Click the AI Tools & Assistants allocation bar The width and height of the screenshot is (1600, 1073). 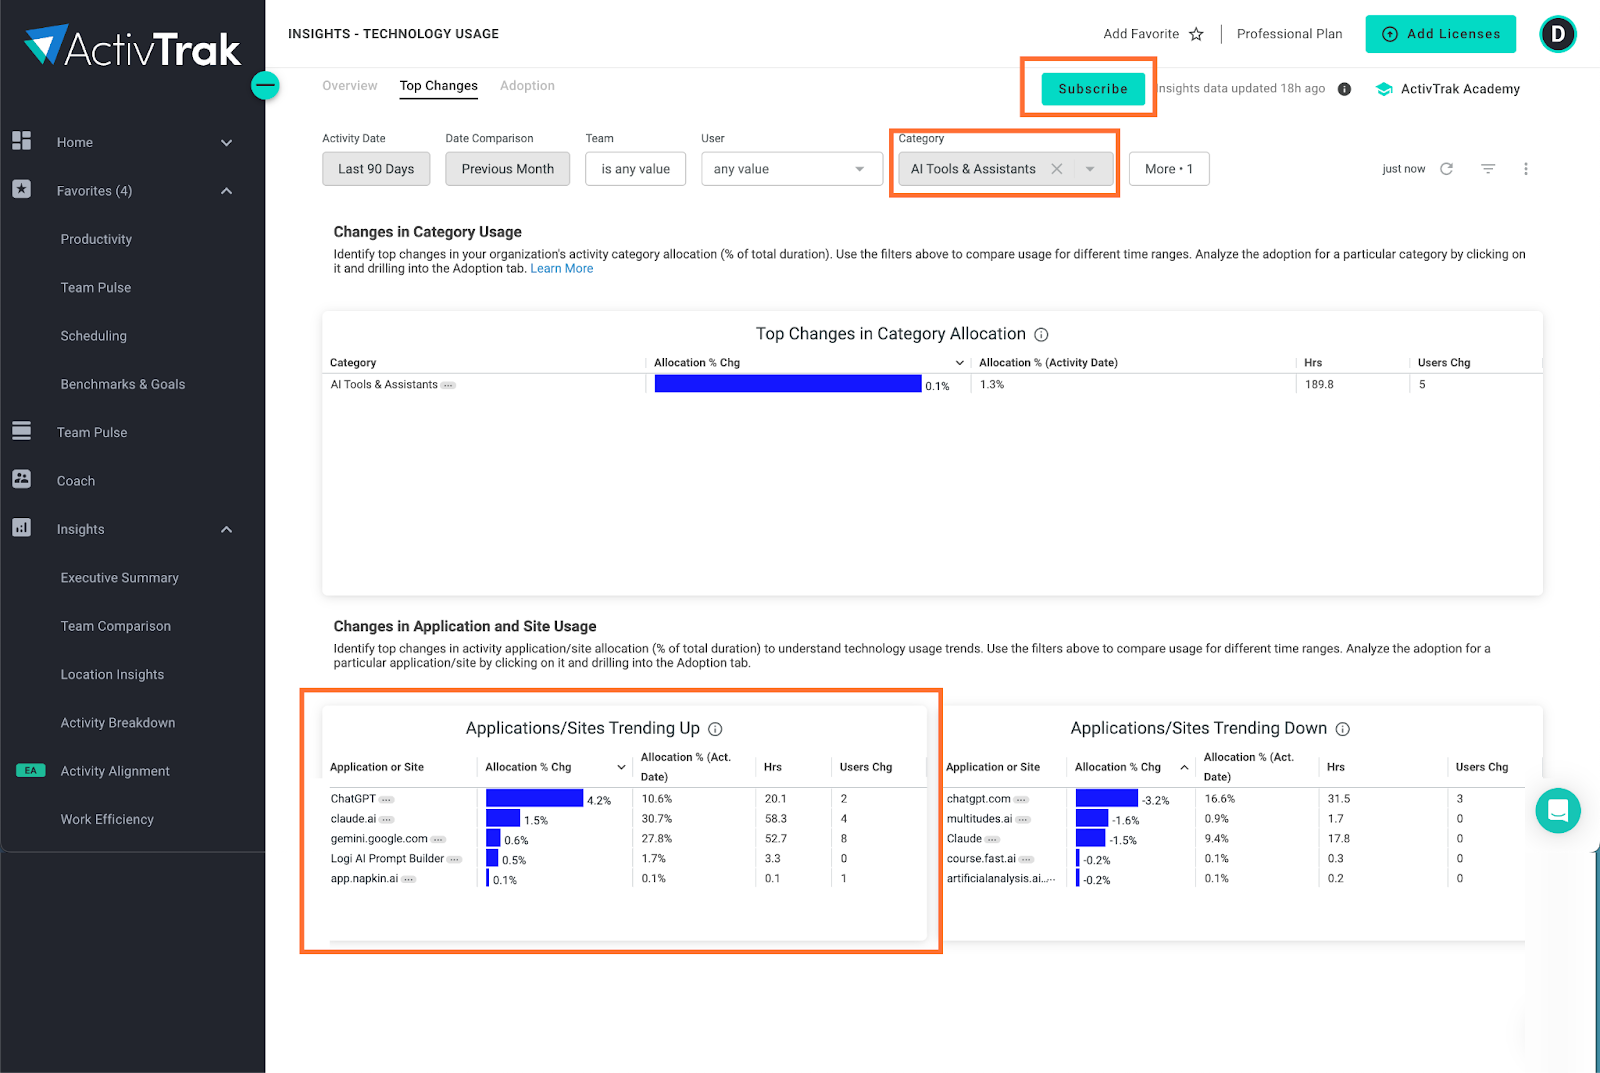pos(788,384)
